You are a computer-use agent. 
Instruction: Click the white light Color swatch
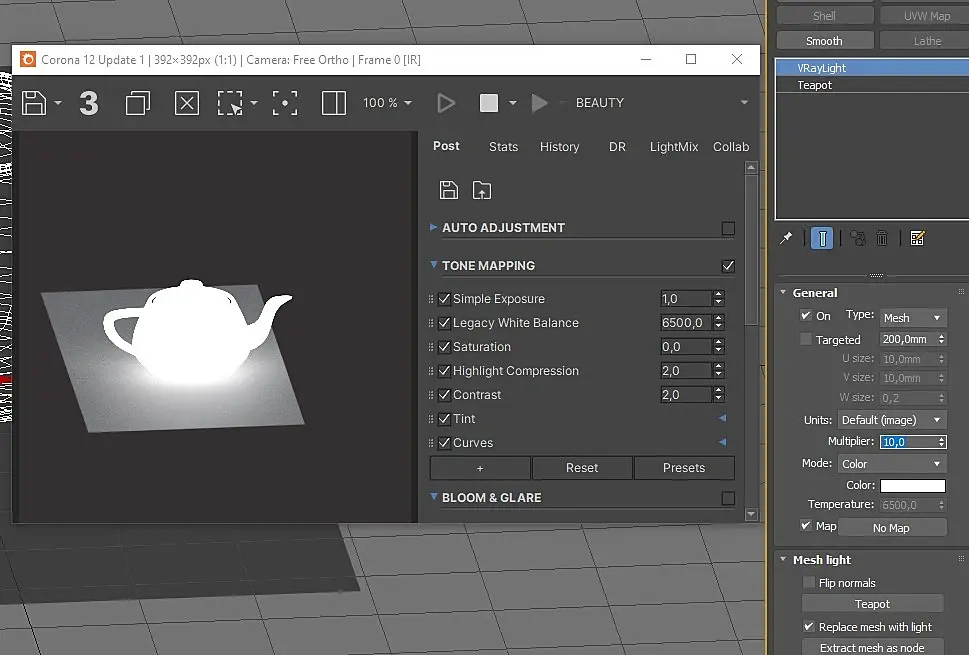click(x=912, y=486)
